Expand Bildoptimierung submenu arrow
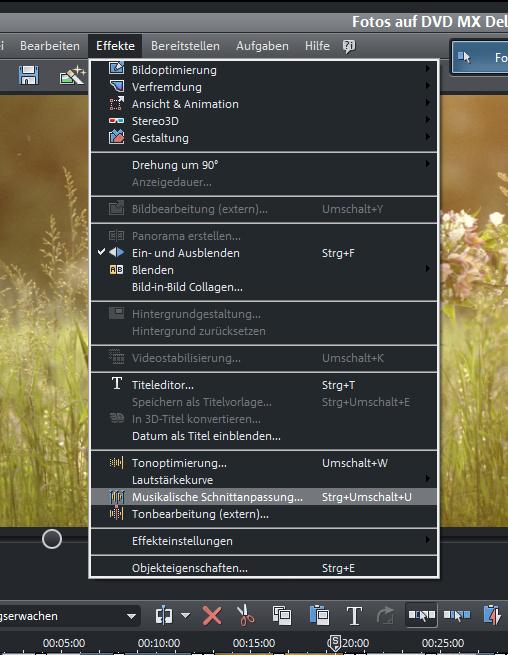The image size is (508, 655). point(427,68)
